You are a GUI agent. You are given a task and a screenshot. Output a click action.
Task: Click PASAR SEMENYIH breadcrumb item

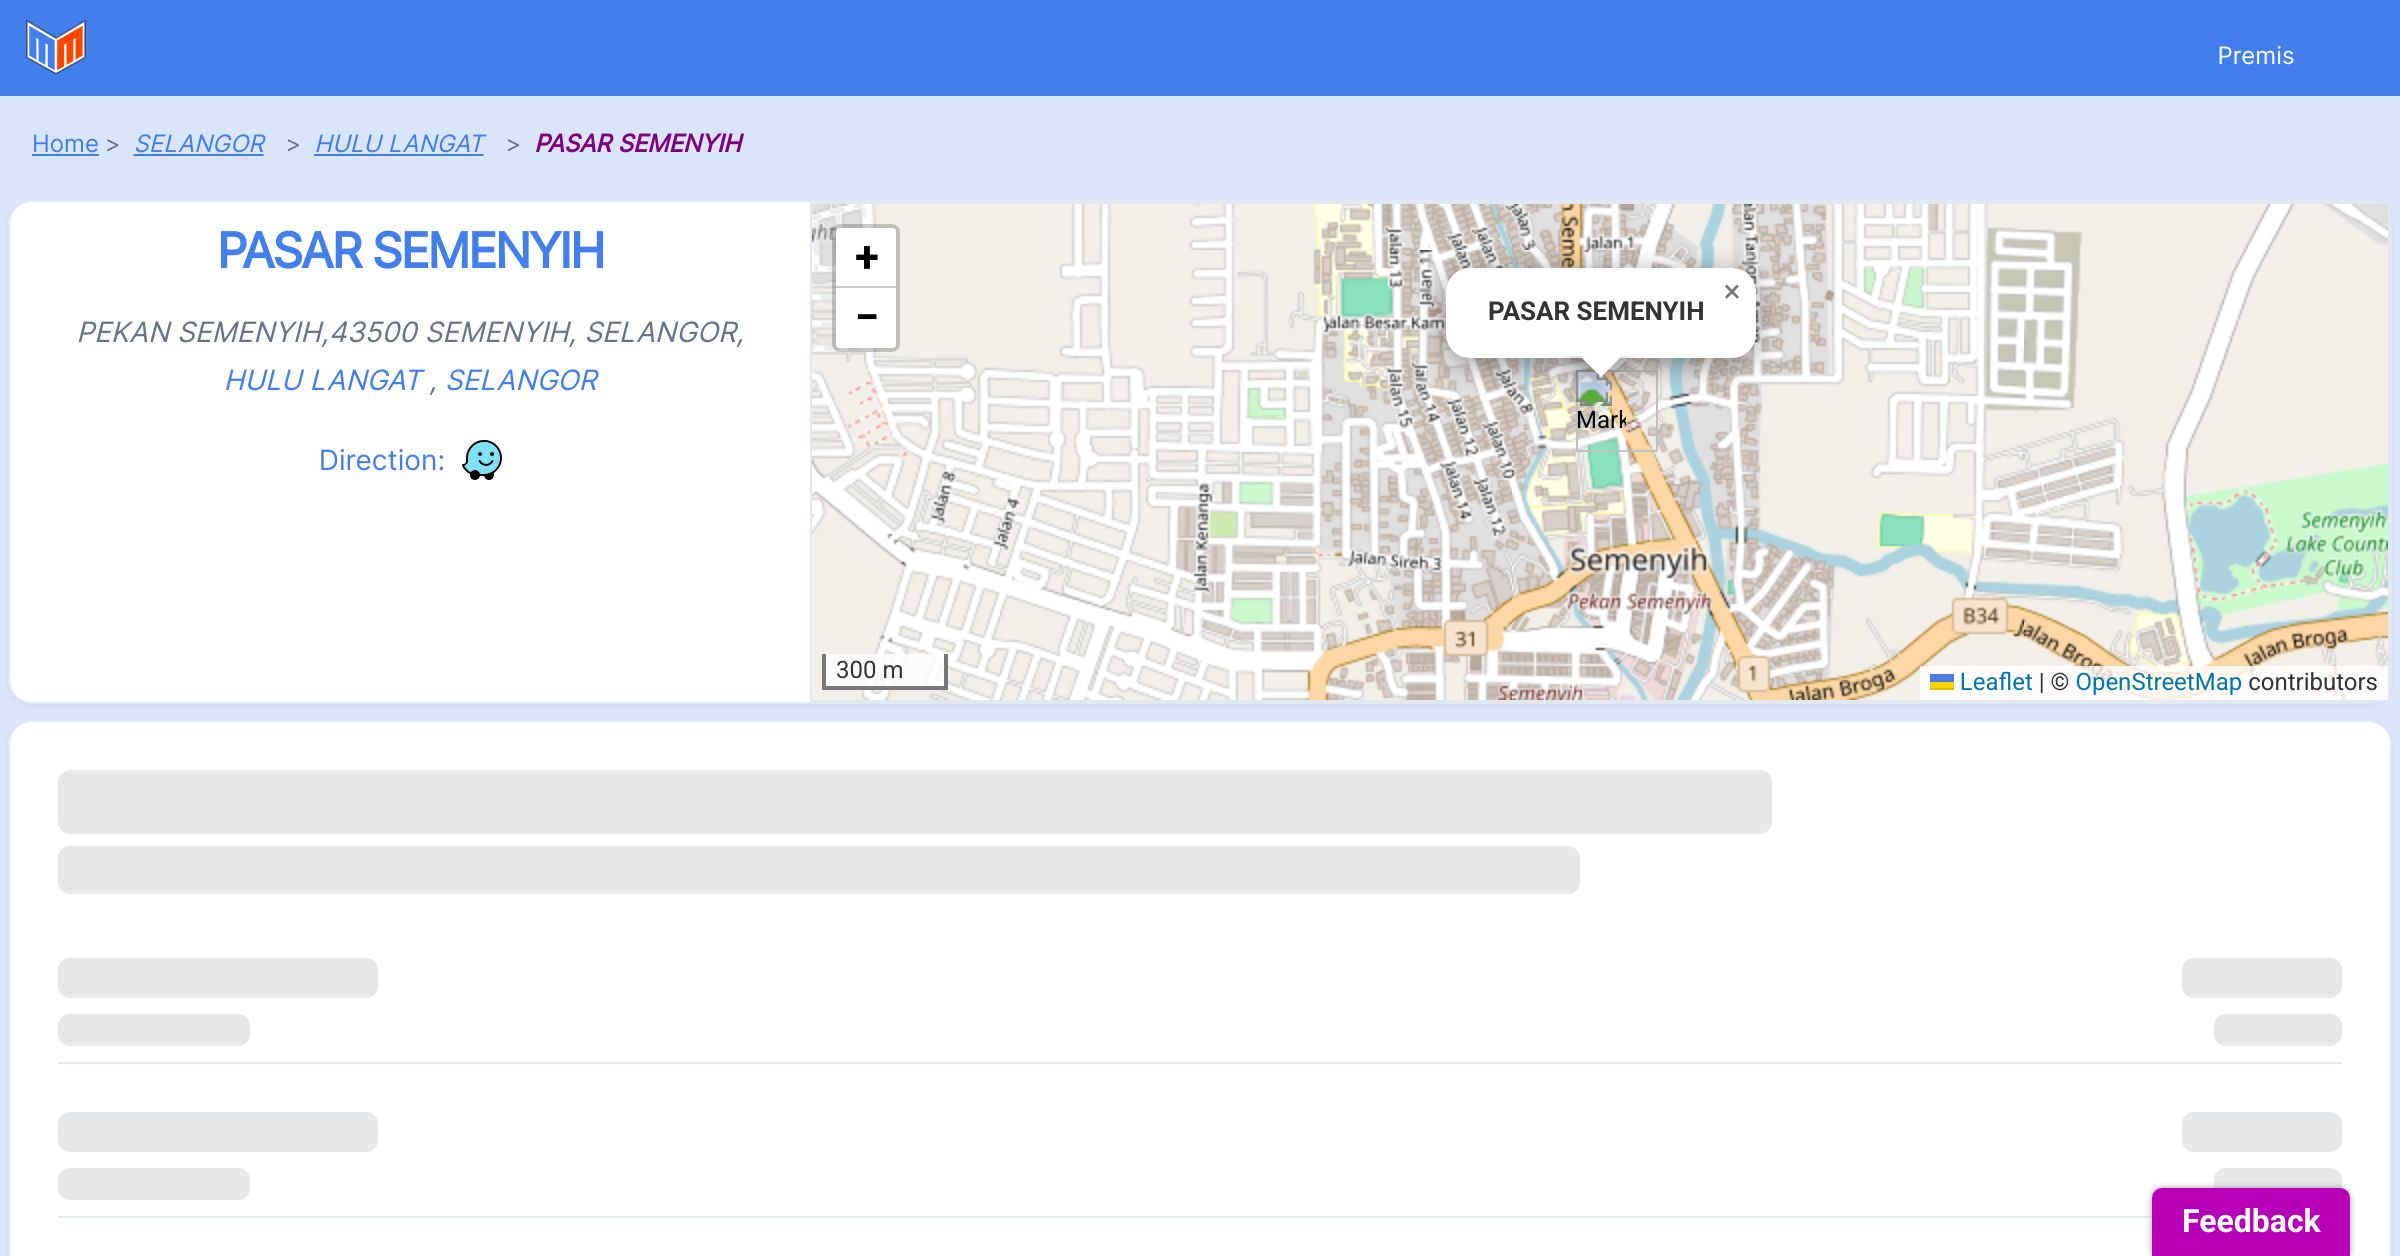[638, 144]
